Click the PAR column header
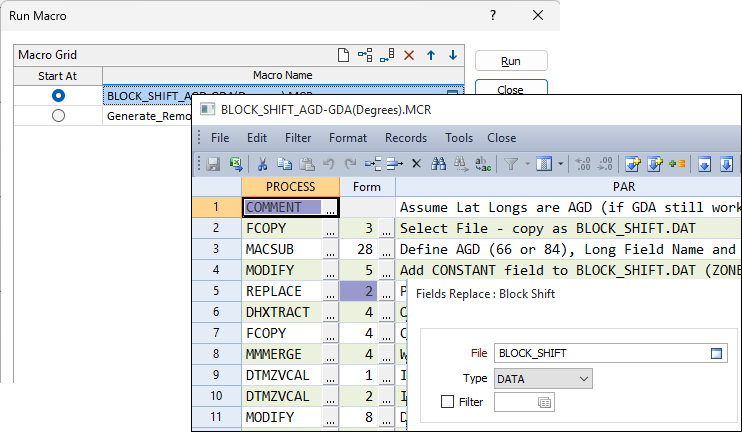 (x=568, y=187)
